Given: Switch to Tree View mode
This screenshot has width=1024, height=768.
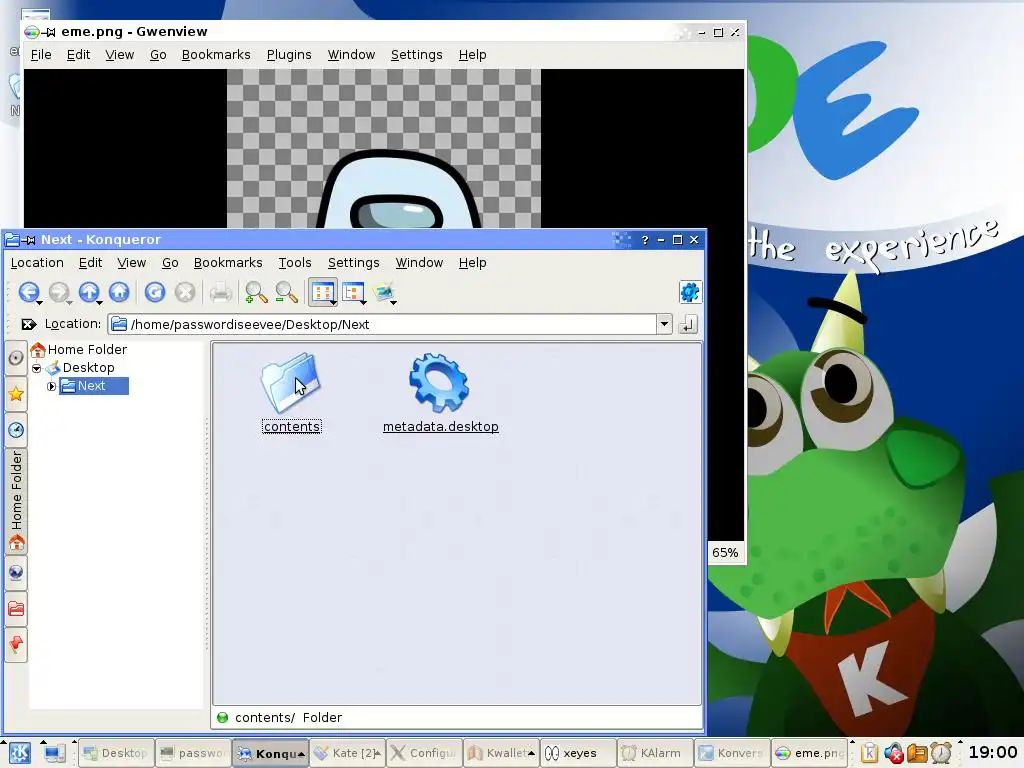Looking at the screenshot, I should pyautogui.click(x=352, y=292).
